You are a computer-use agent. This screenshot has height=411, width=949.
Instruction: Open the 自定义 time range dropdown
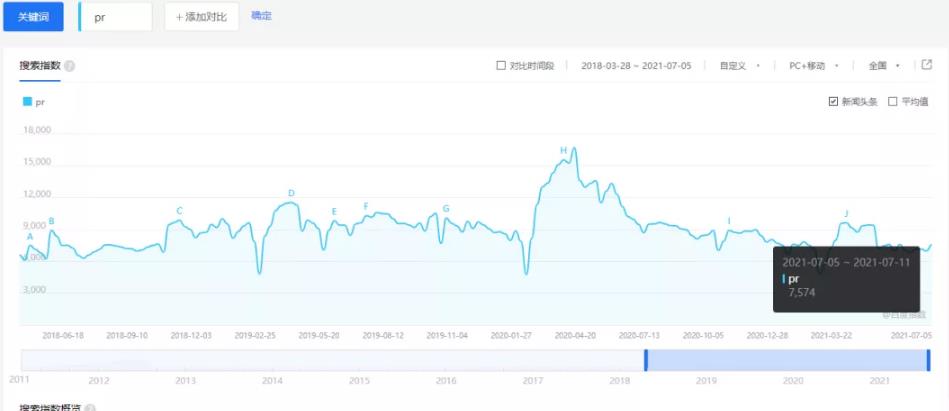point(740,66)
